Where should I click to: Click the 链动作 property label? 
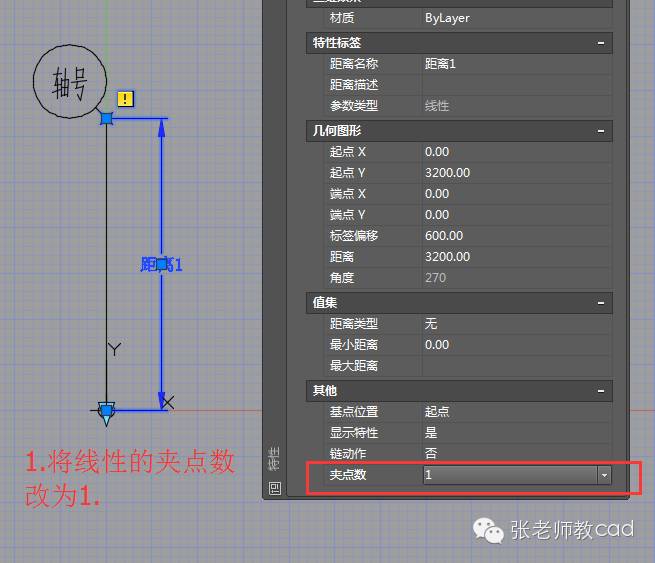[x=348, y=454]
